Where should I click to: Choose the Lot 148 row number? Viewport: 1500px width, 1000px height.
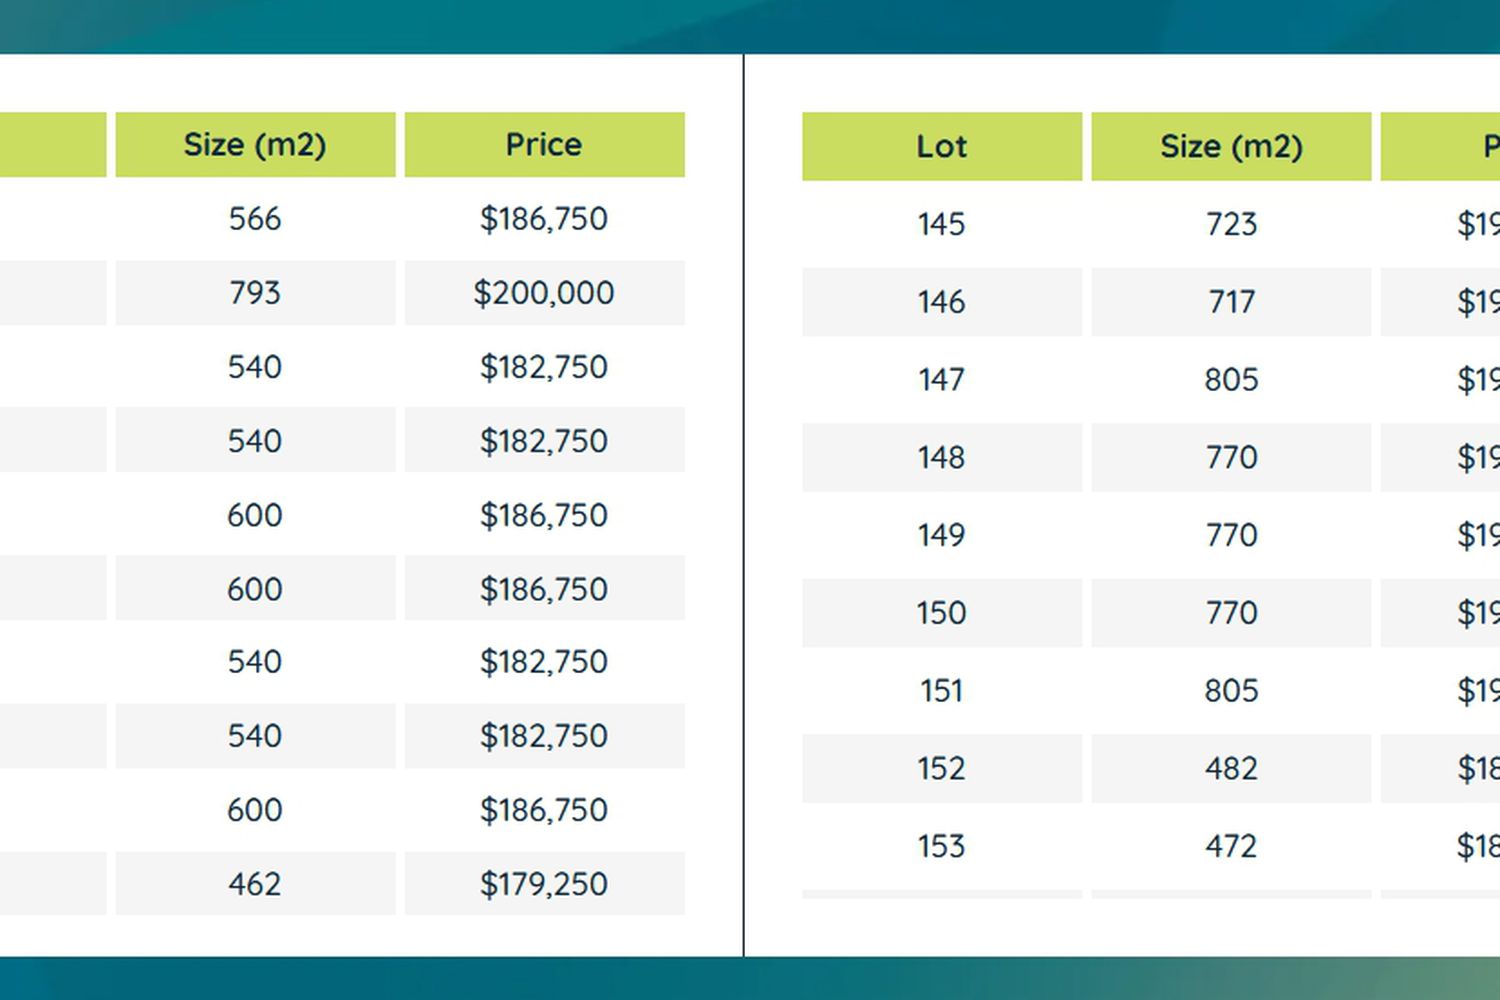[x=941, y=457]
